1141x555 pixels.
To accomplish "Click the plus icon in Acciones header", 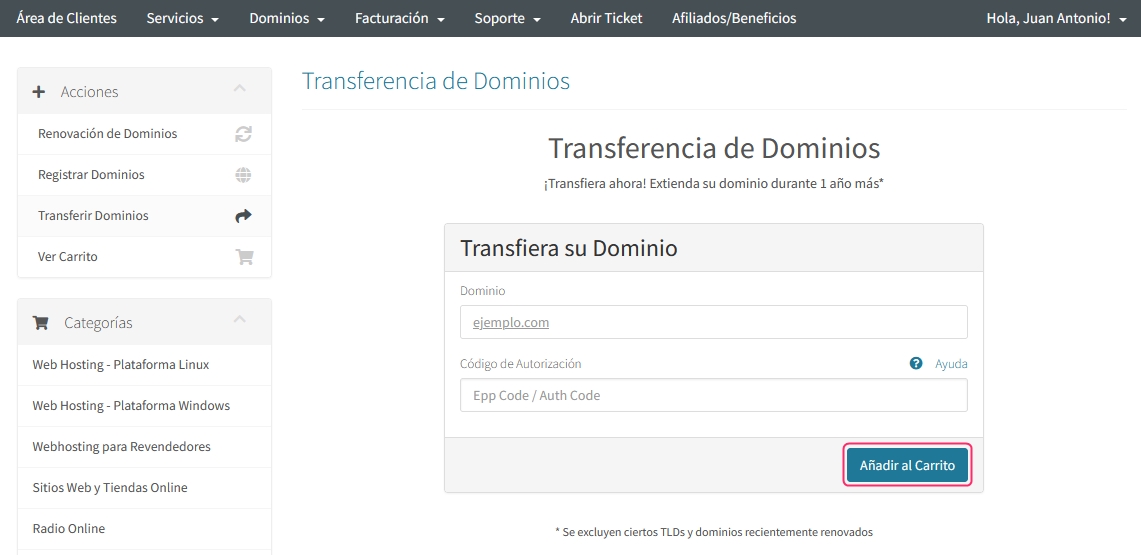I will point(39,92).
